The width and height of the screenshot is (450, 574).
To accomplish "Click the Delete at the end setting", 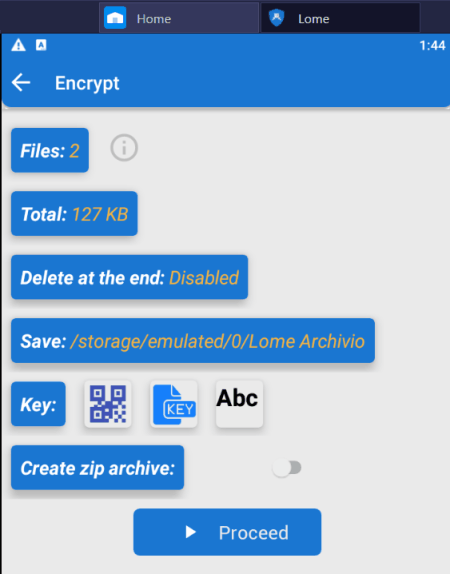I will (x=130, y=277).
